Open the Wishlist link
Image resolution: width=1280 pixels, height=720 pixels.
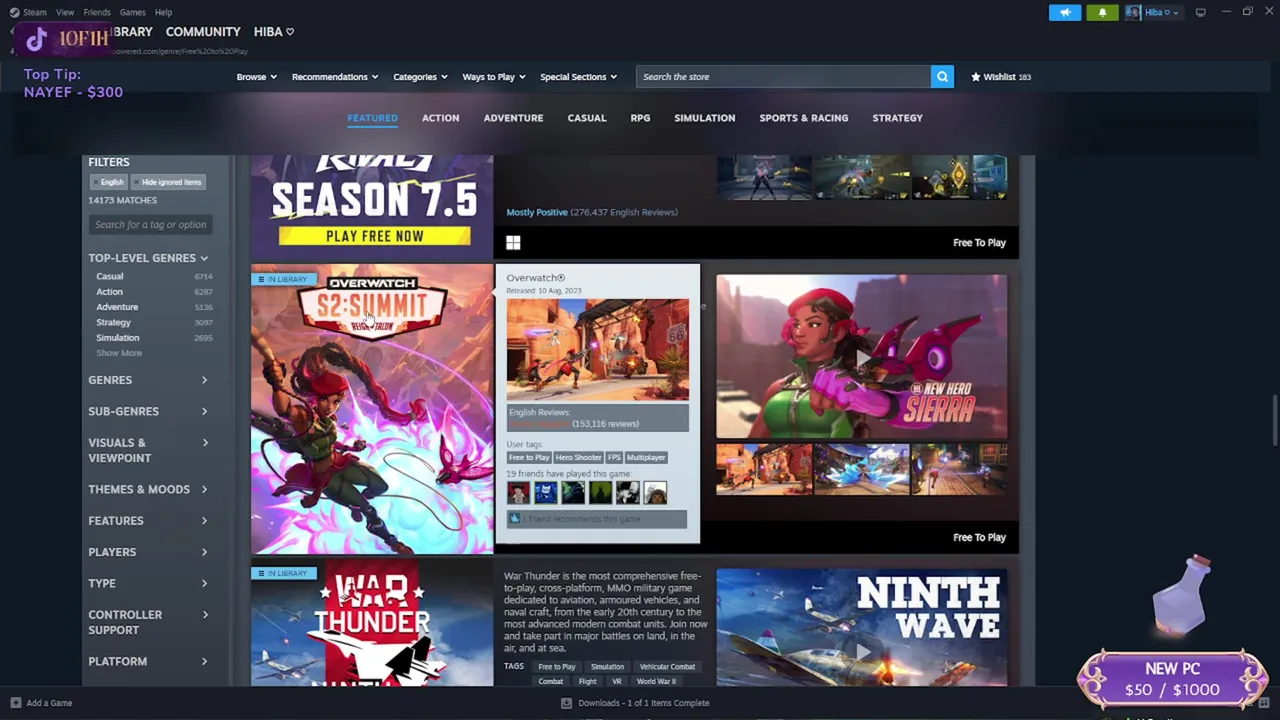pyautogui.click(x=1001, y=77)
